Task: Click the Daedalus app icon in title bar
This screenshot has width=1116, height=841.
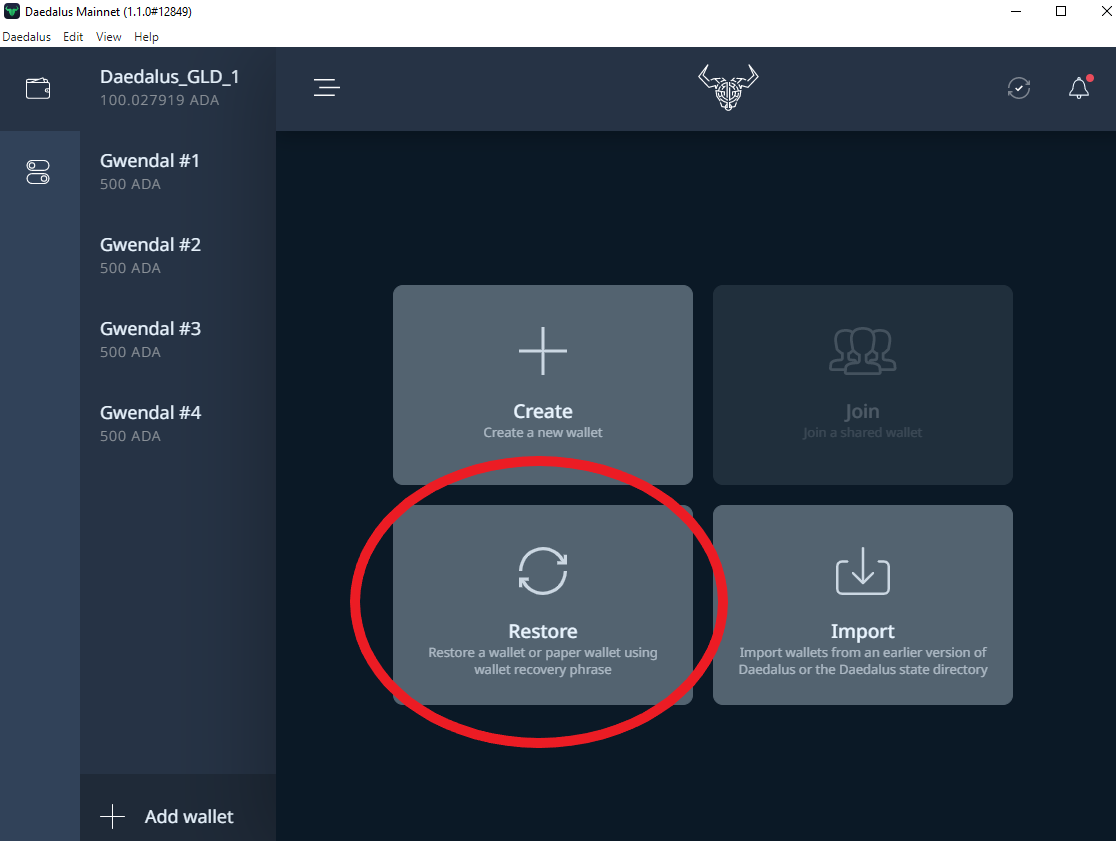Action: [x=11, y=11]
